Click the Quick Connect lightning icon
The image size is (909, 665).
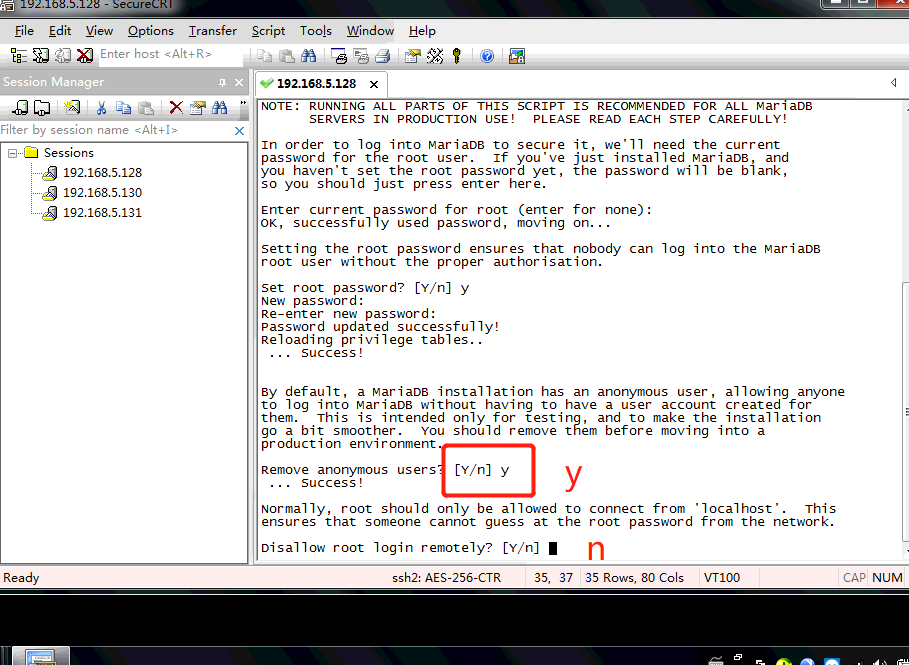(x=41, y=56)
